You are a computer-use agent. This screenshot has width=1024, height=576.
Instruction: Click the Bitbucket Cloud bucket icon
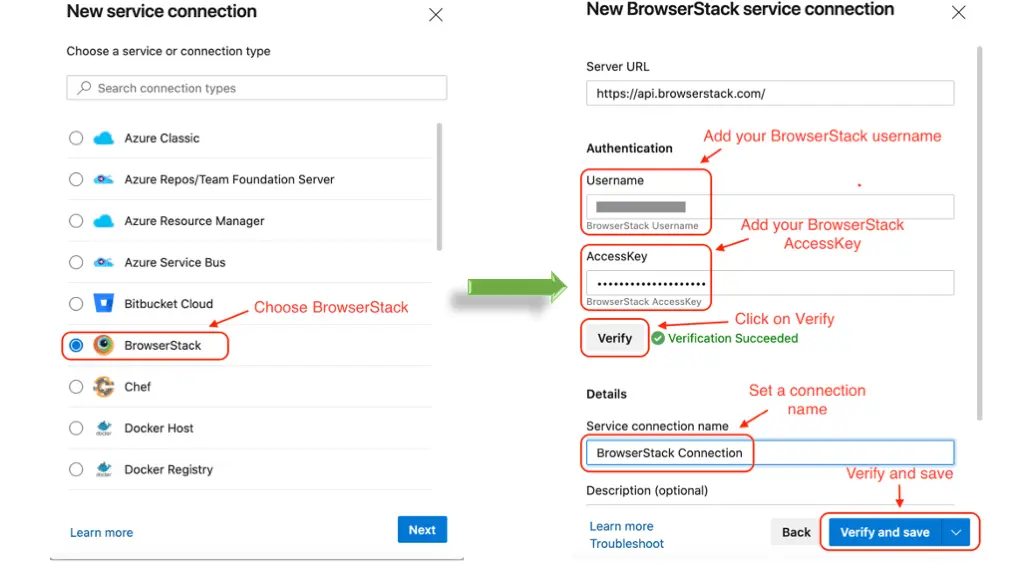click(x=104, y=304)
